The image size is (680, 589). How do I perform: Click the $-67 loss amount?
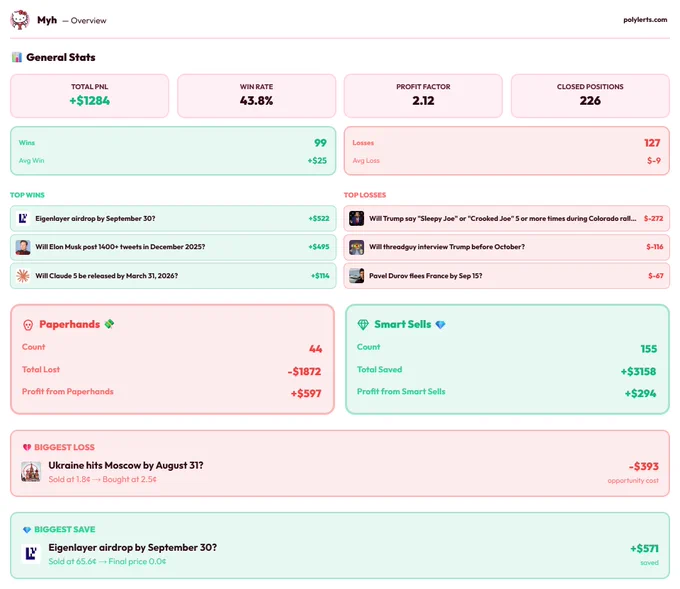click(x=656, y=276)
